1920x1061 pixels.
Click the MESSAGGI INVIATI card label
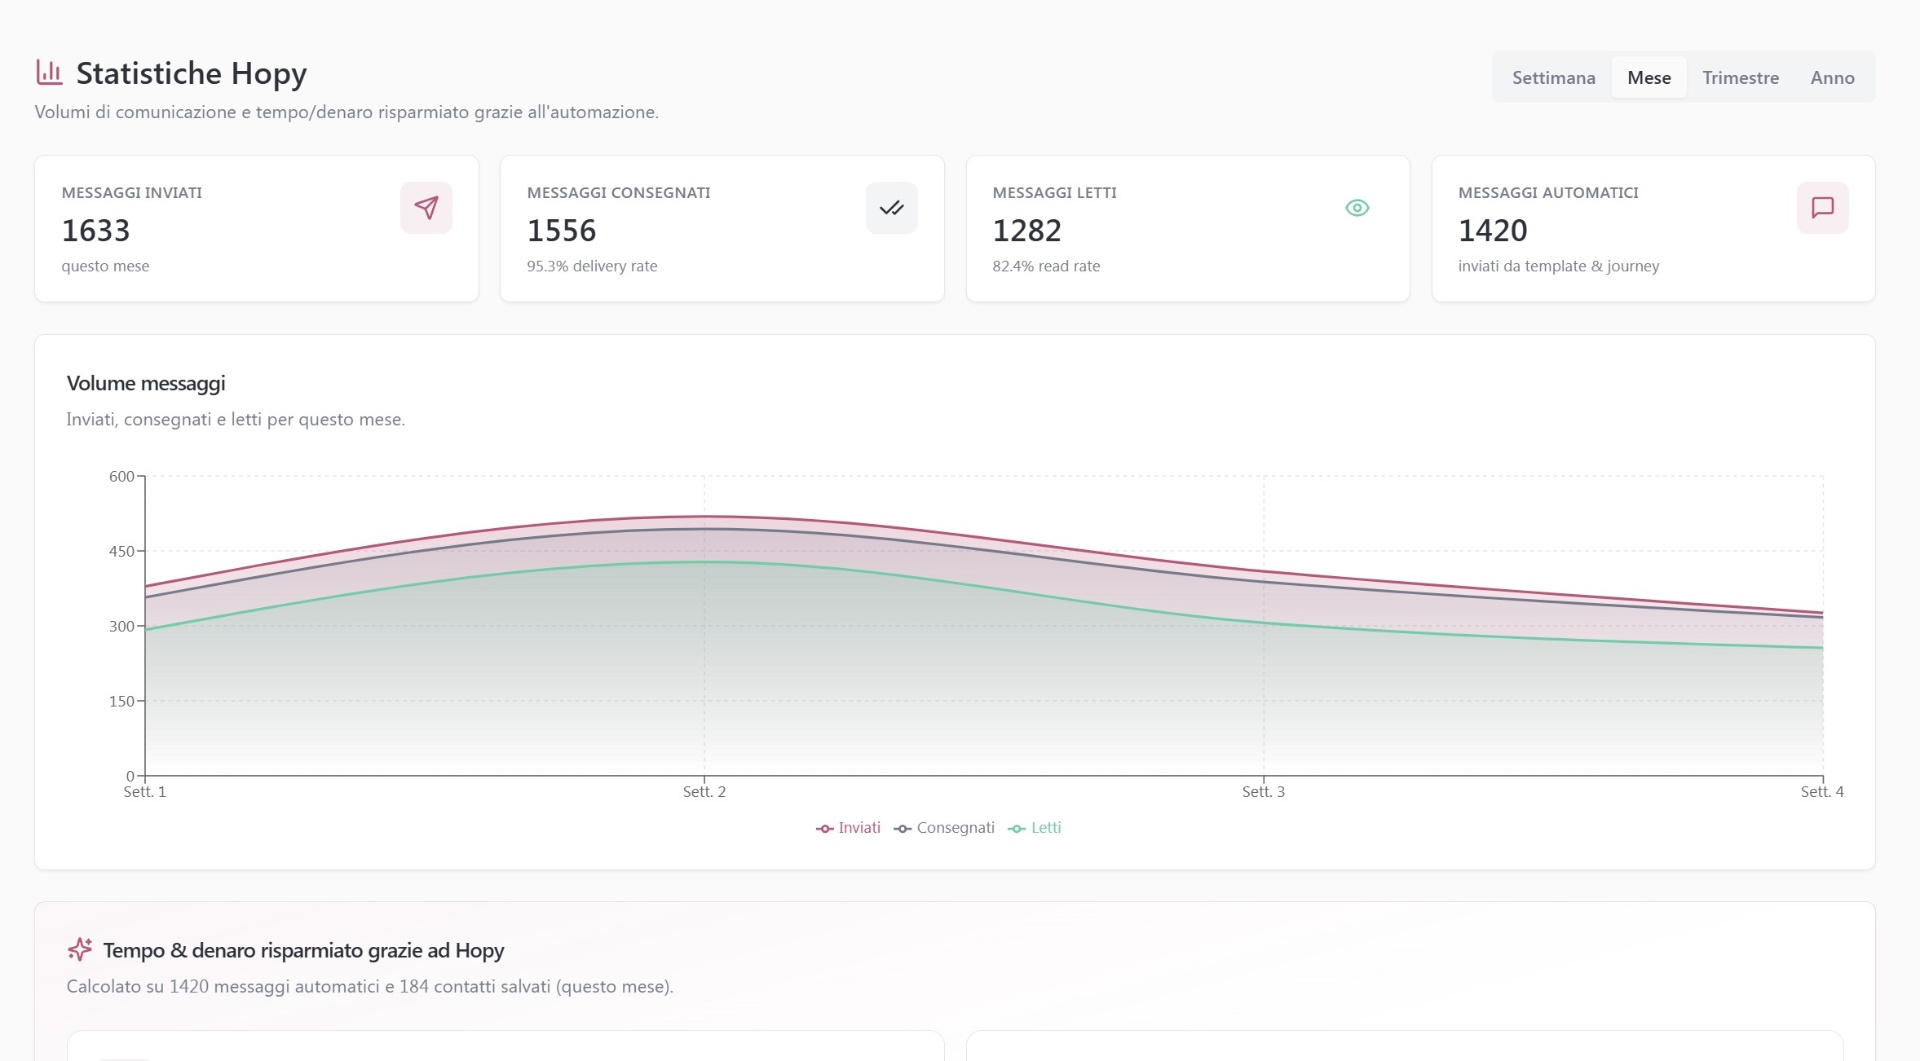132,193
